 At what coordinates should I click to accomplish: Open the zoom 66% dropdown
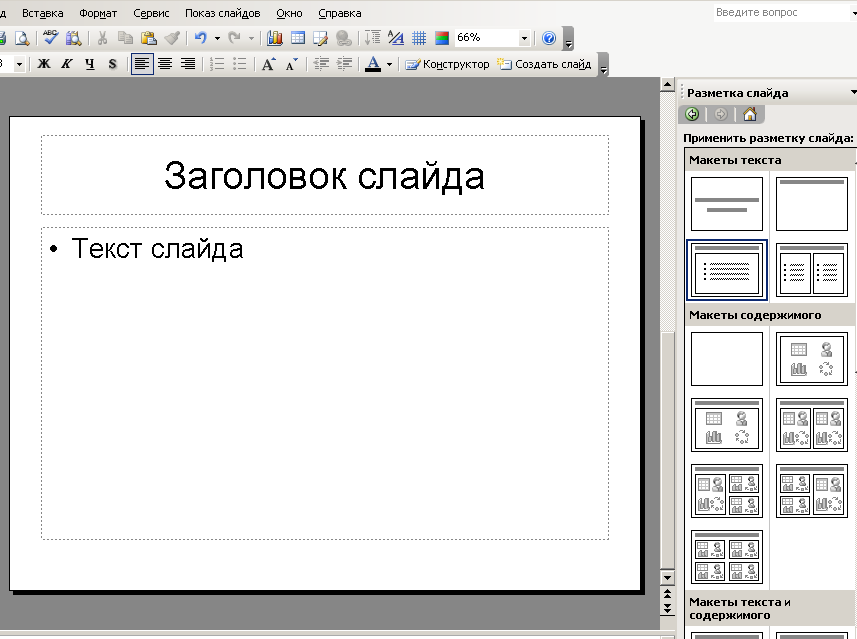tap(524, 38)
